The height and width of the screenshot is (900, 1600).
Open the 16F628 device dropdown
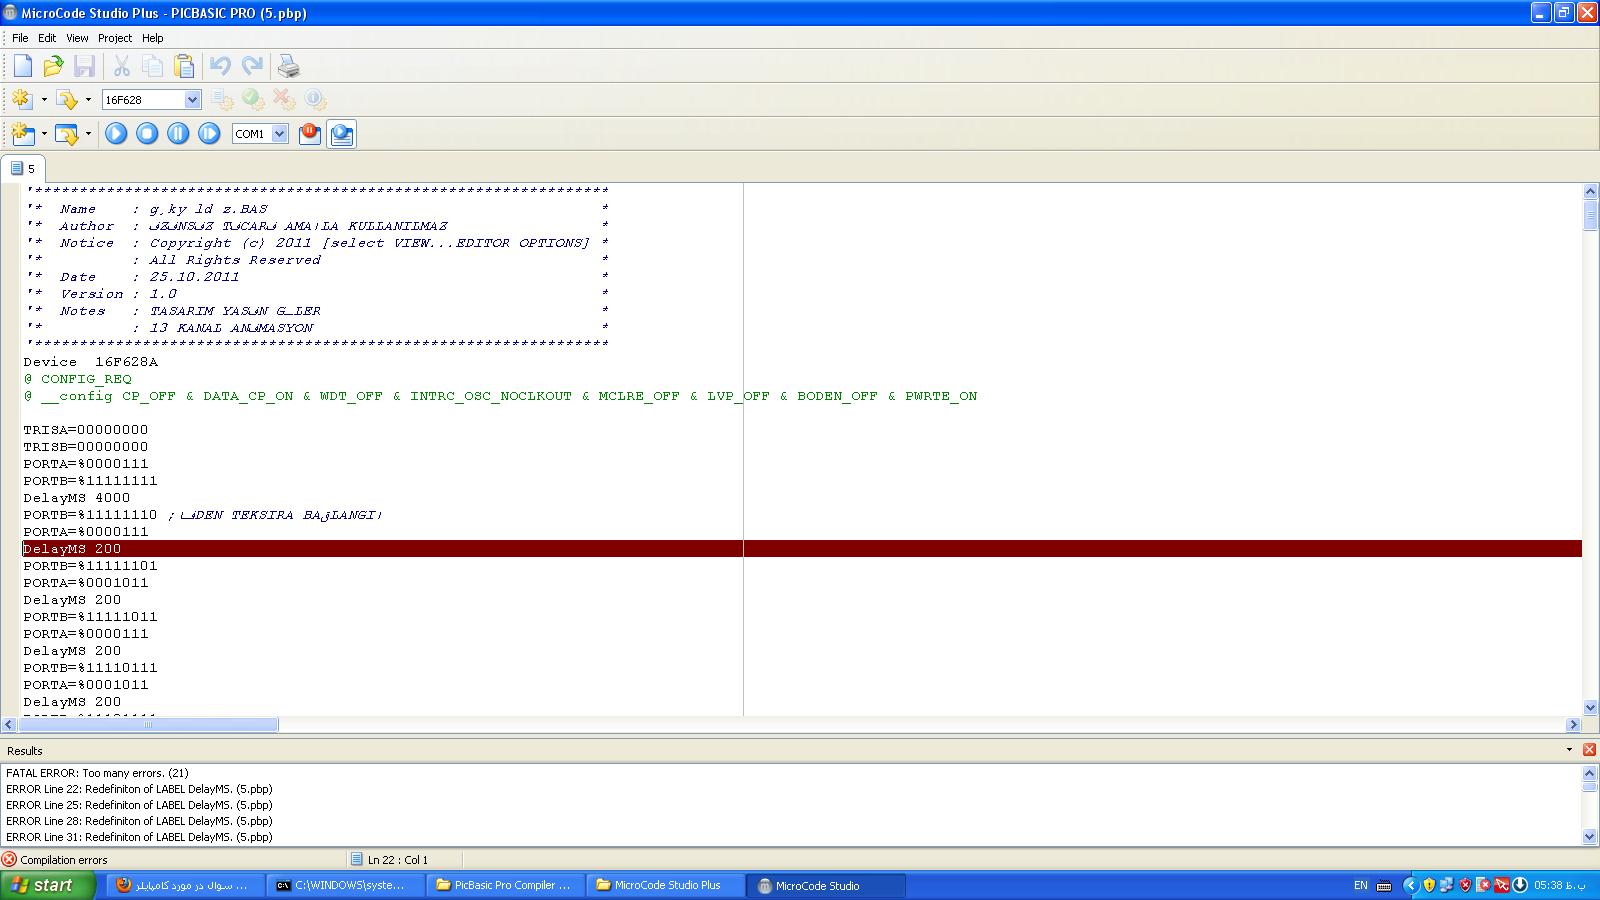tap(192, 100)
